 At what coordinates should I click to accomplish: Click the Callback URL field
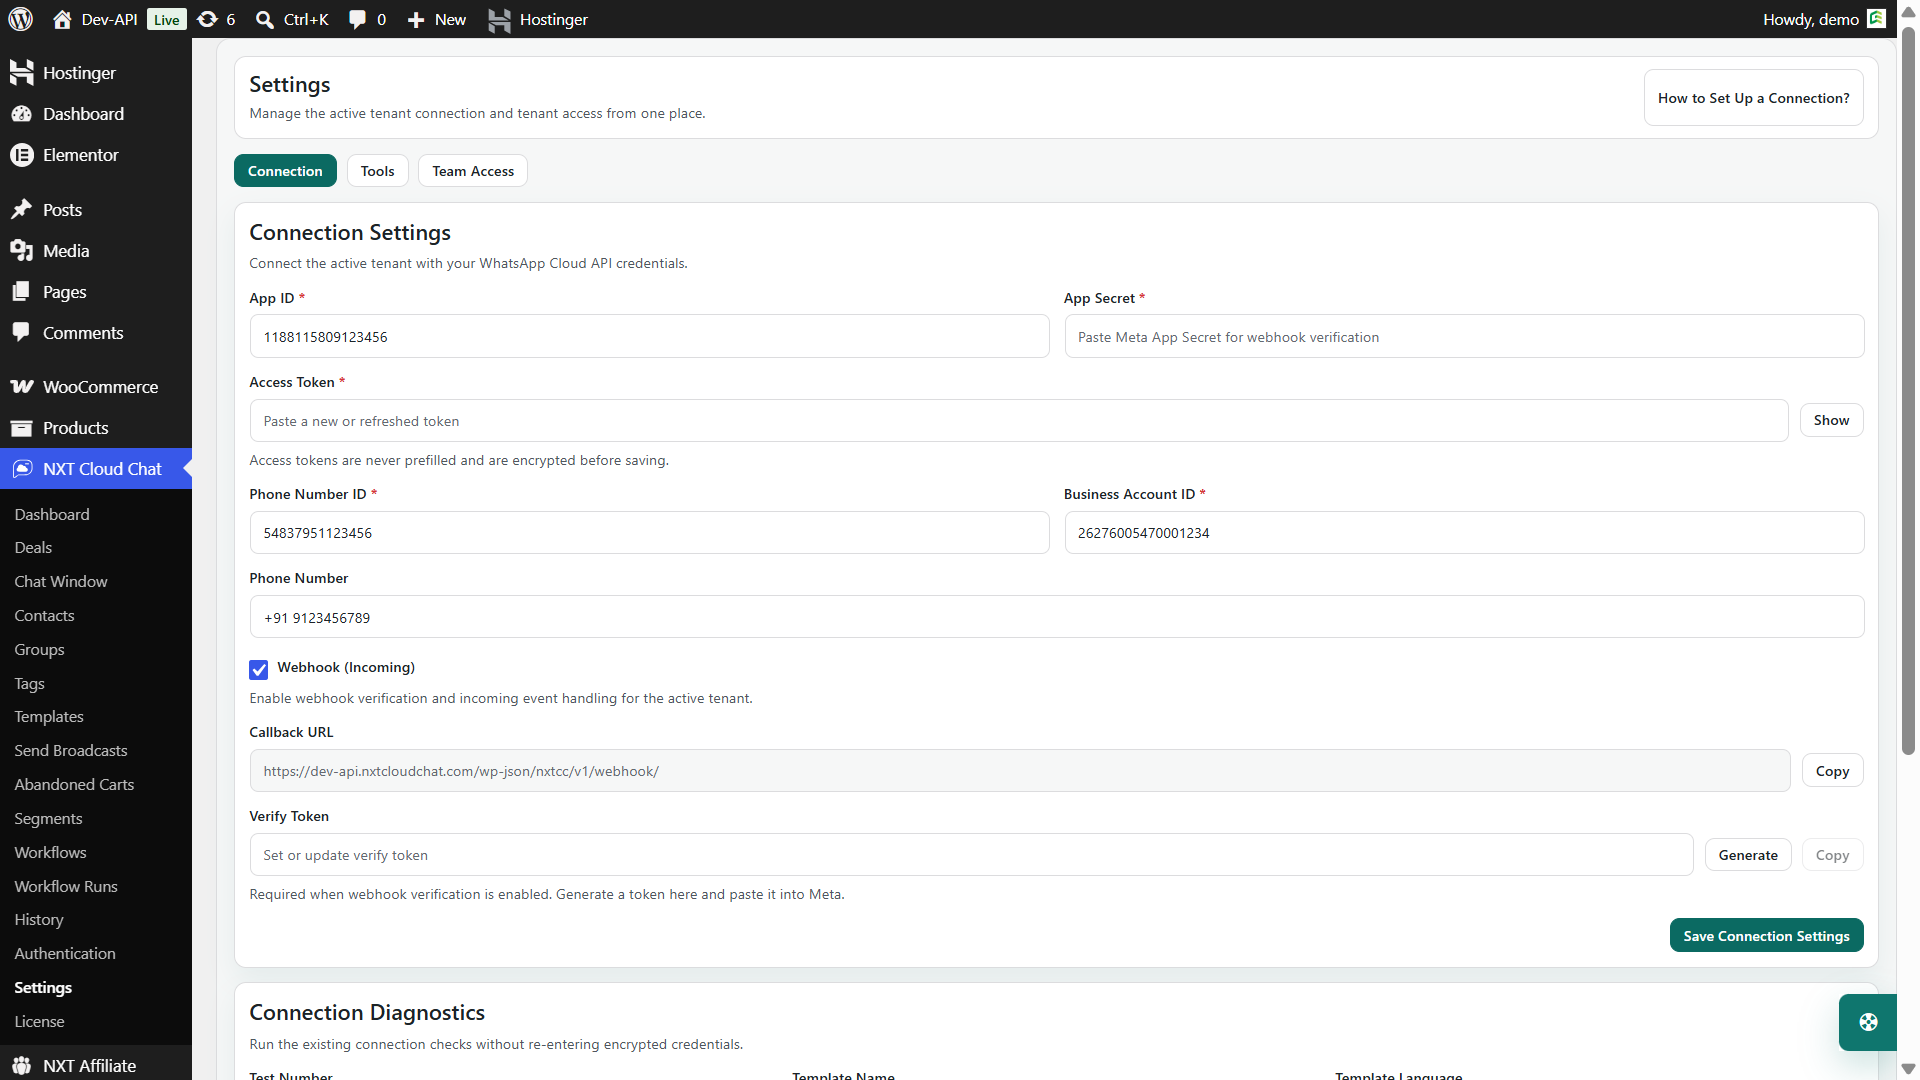1020,771
